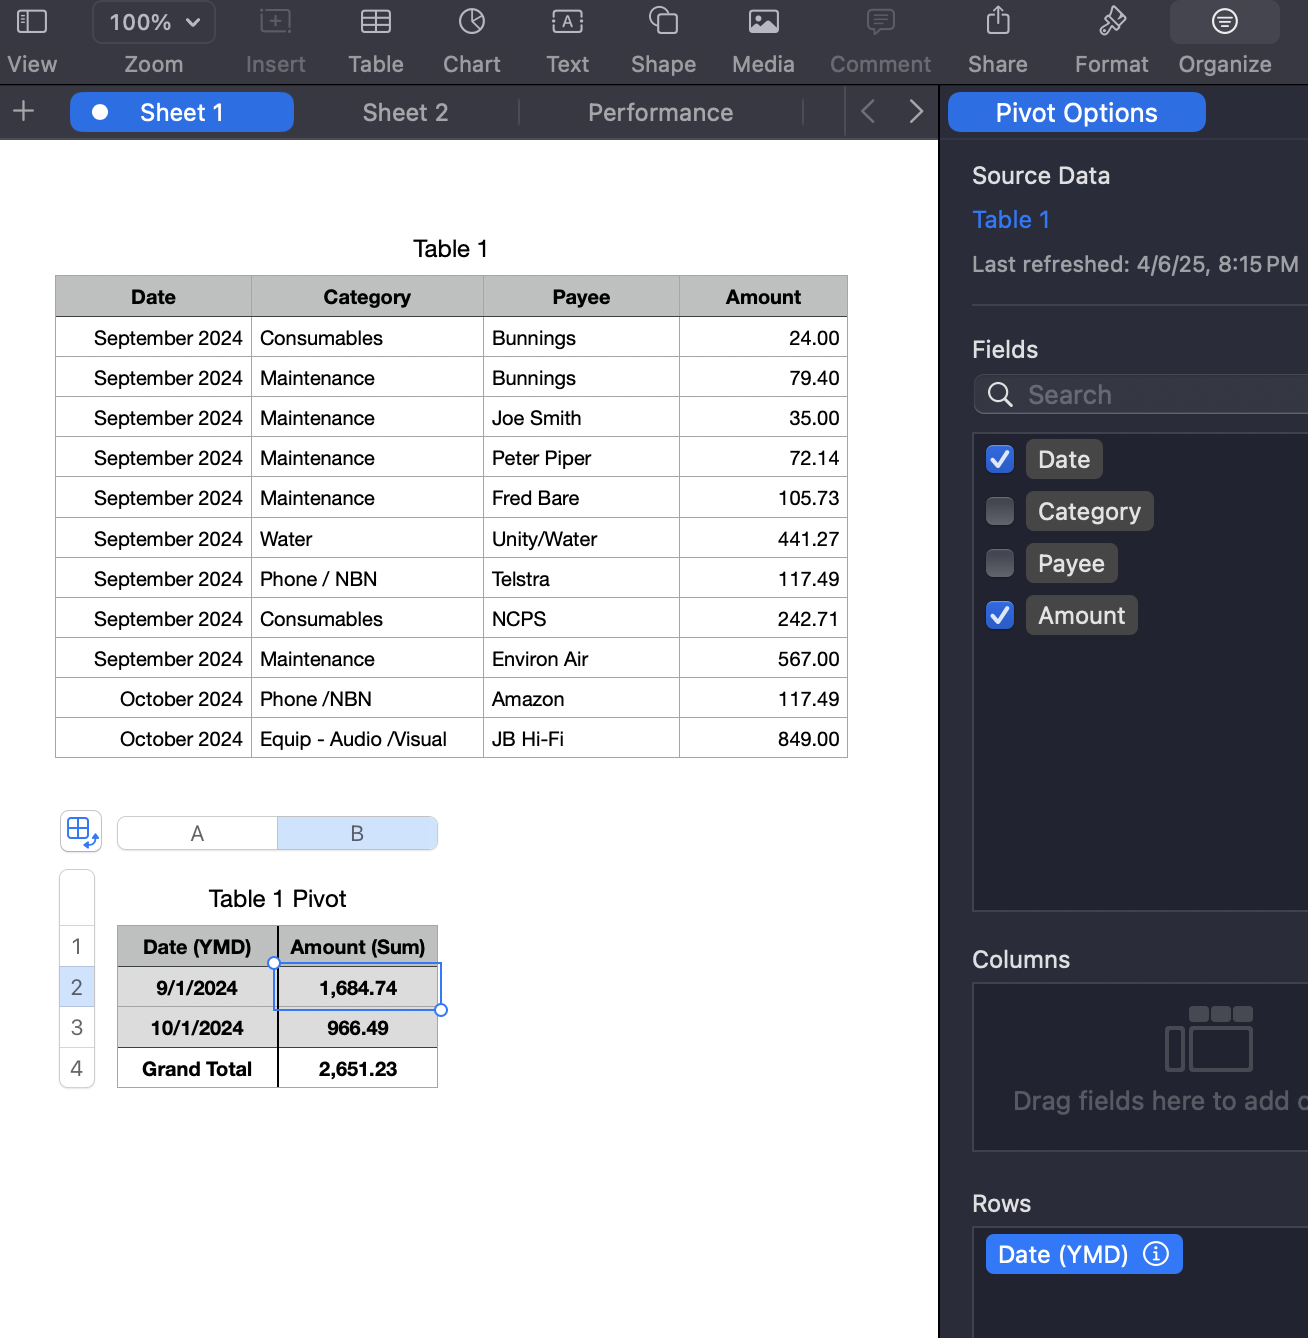Select the Grand Total pivot cell
The height and width of the screenshot is (1338, 1308).
click(197, 1068)
